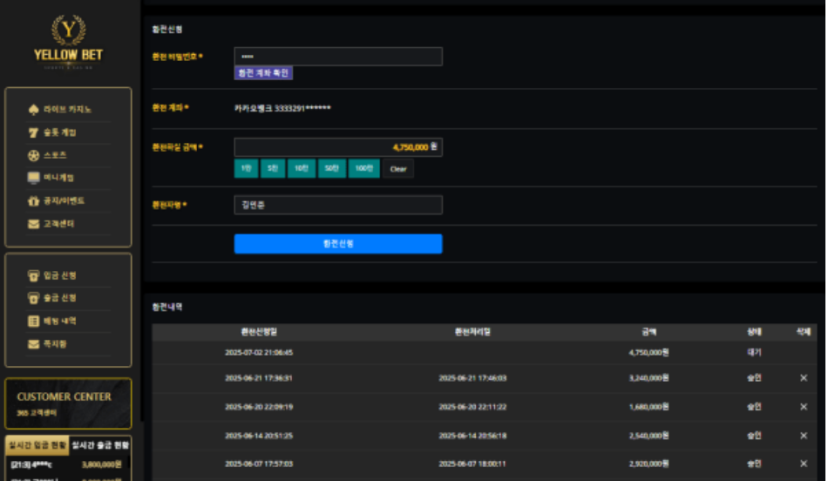Open the deposit request icon

coord(34,275)
